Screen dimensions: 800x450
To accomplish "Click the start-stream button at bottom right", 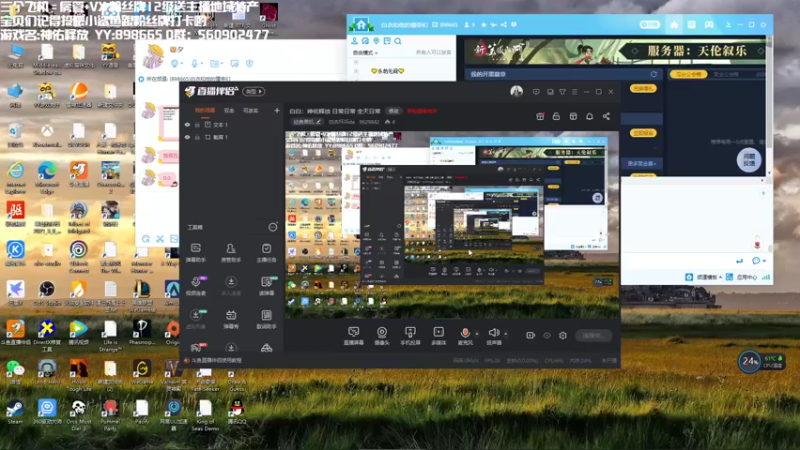I will click(x=593, y=335).
